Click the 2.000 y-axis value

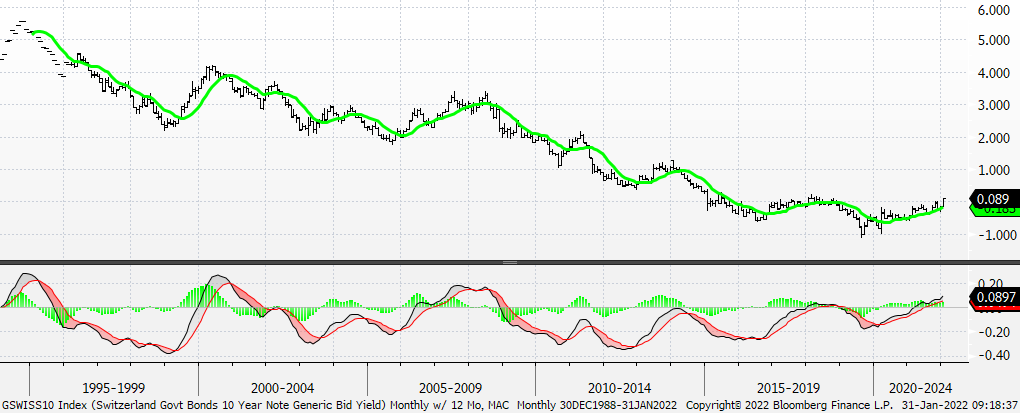click(993, 137)
